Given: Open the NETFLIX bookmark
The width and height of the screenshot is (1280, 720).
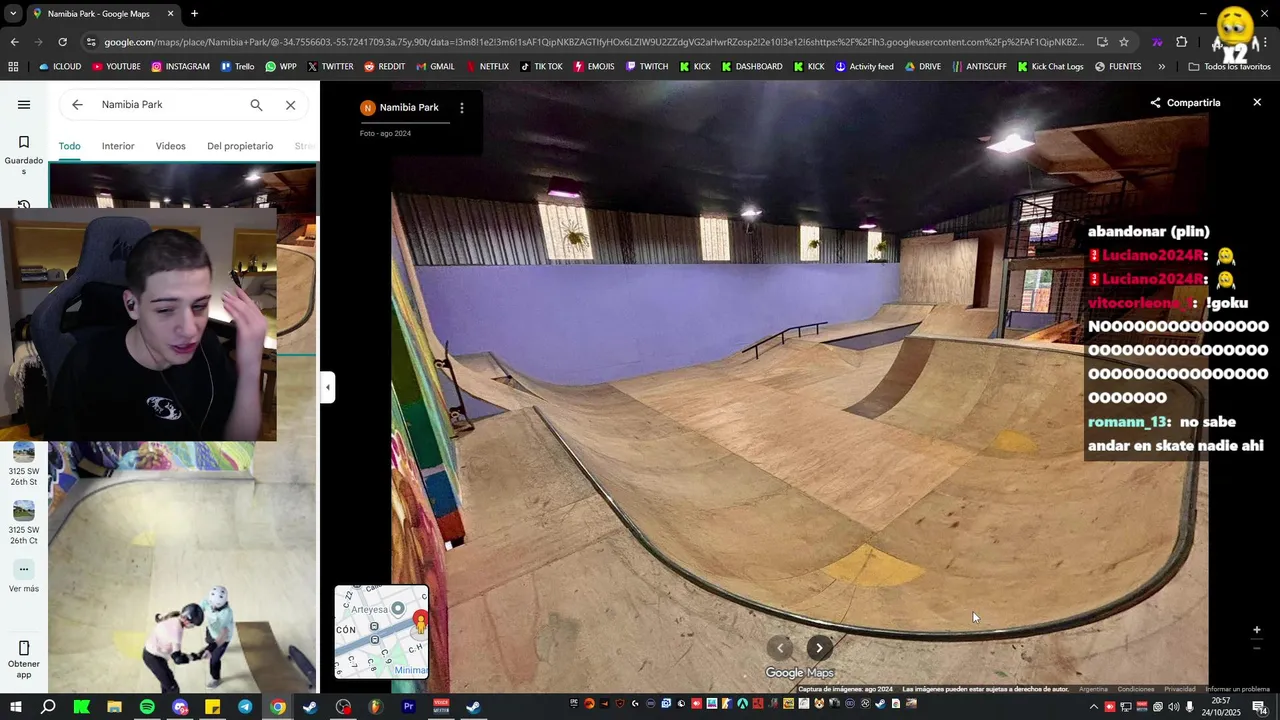Looking at the screenshot, I should click(487, 67).
